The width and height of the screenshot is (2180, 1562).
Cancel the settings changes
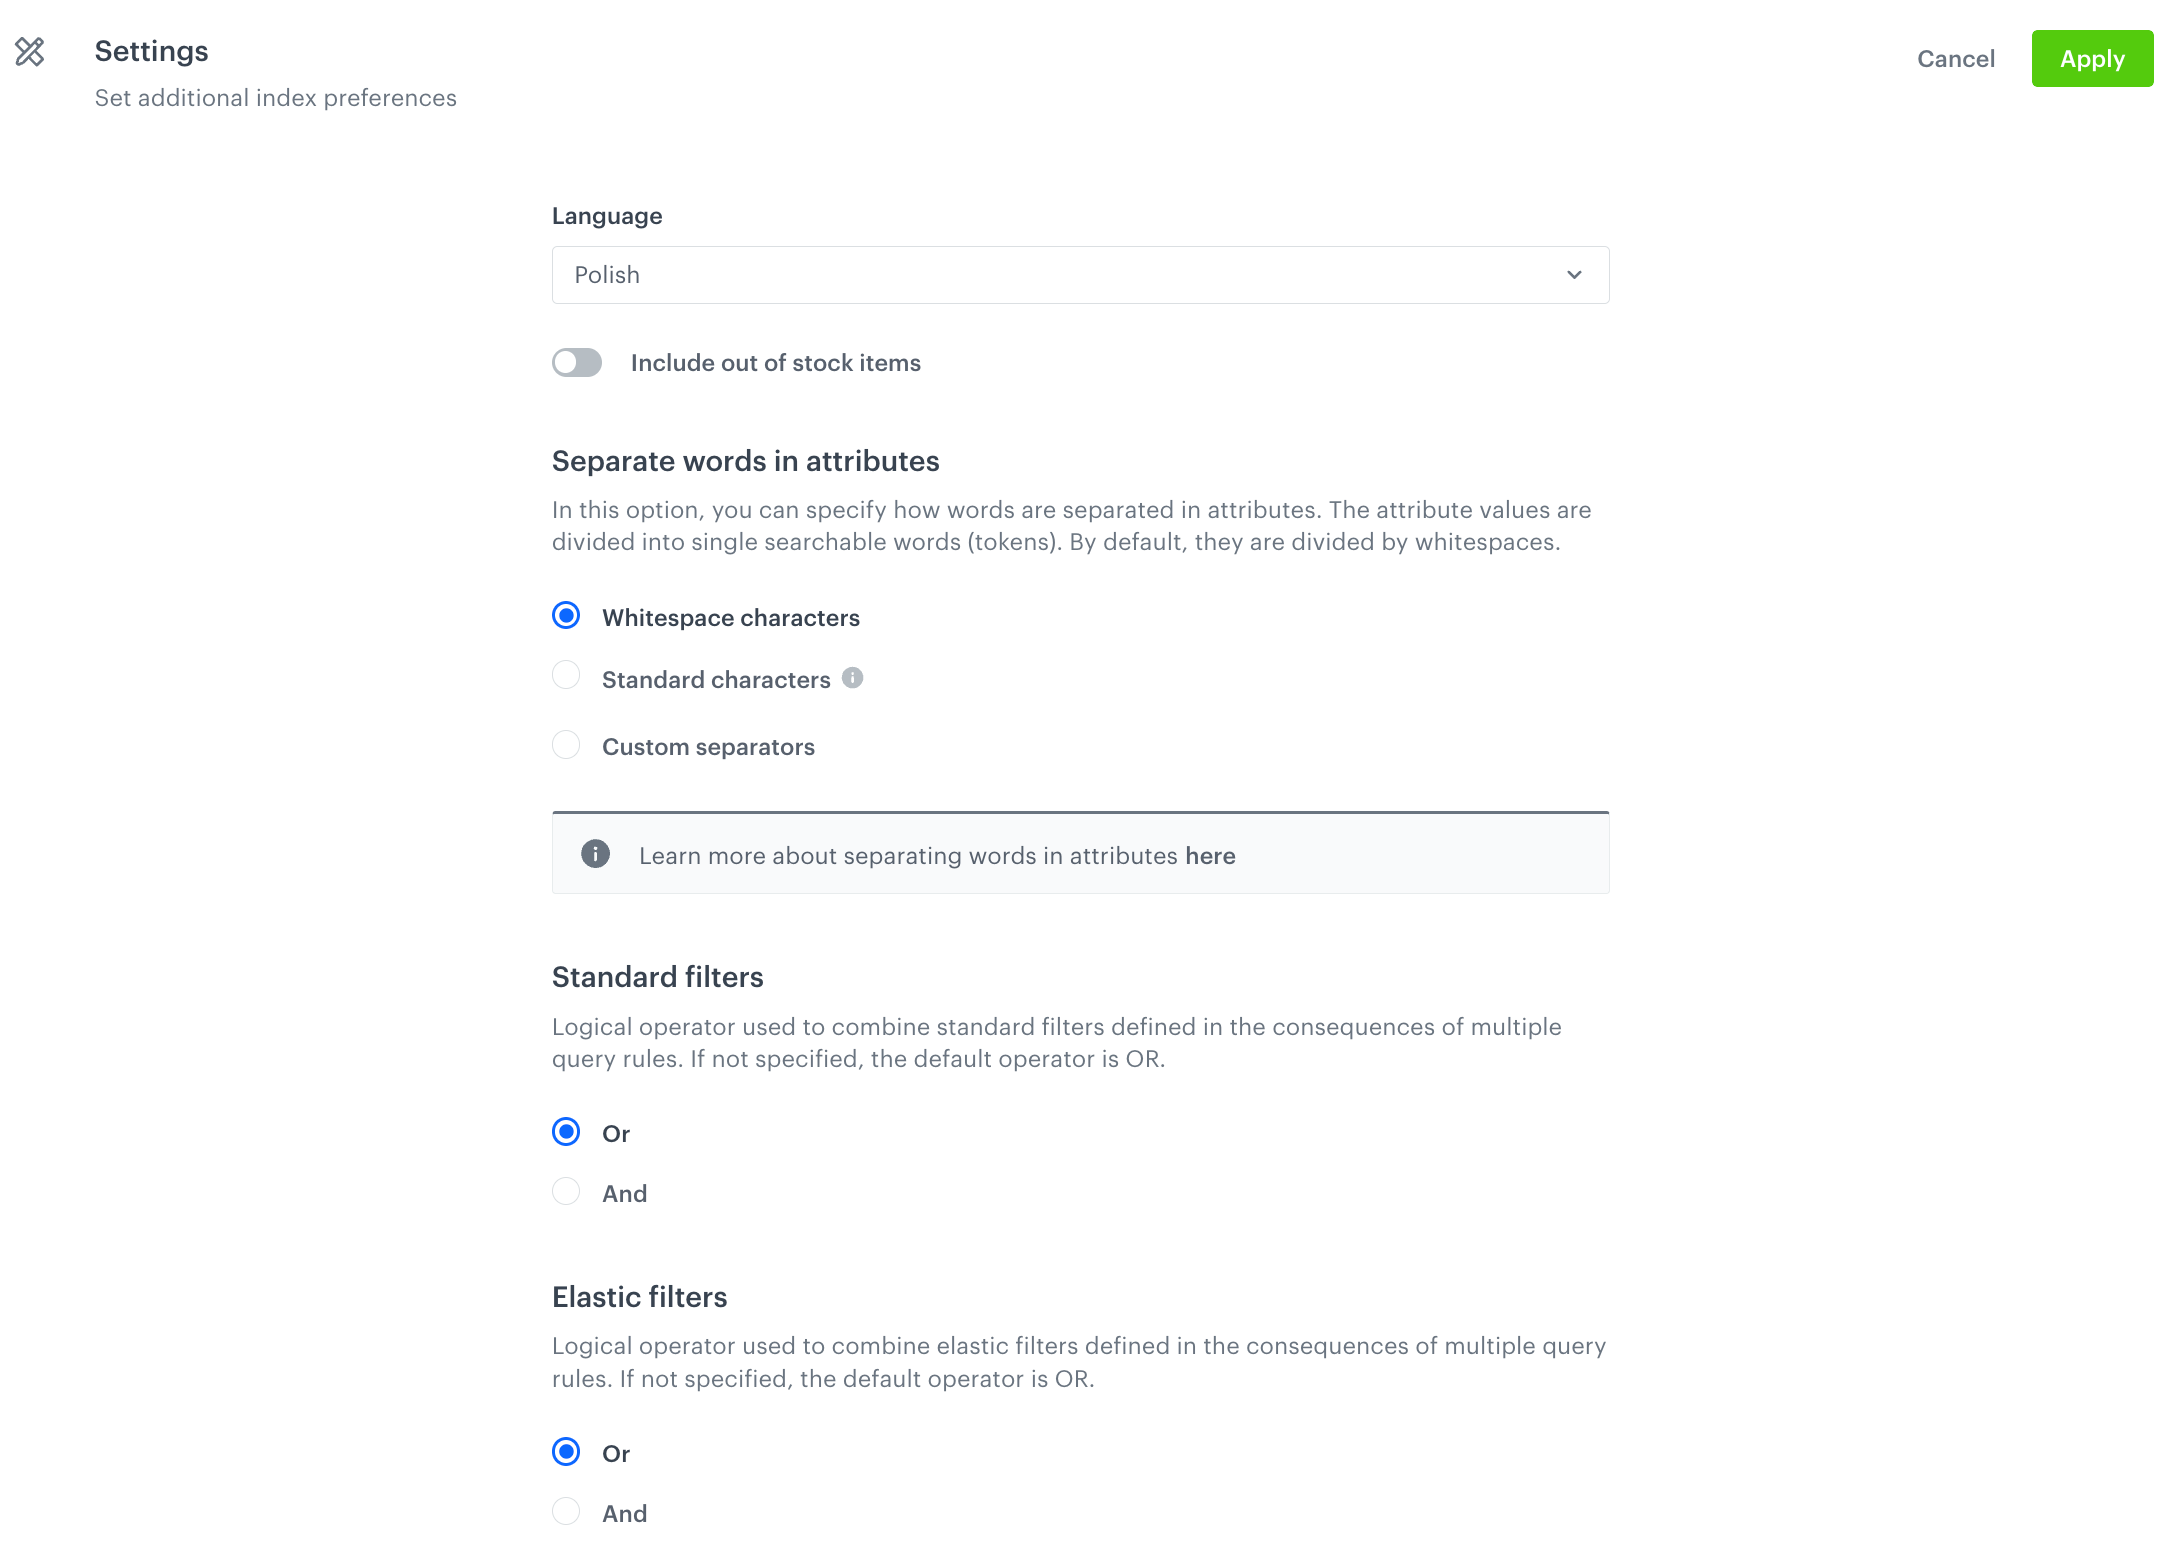1955,58
